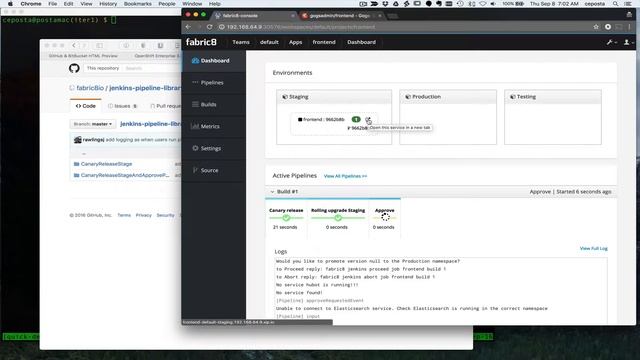
Task: Open the user account dropdown in fabric8 header
Action: tap(628, 42)
